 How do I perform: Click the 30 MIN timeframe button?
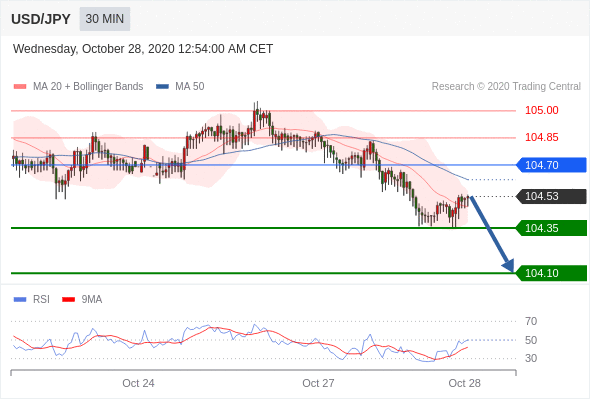[105, 18]
